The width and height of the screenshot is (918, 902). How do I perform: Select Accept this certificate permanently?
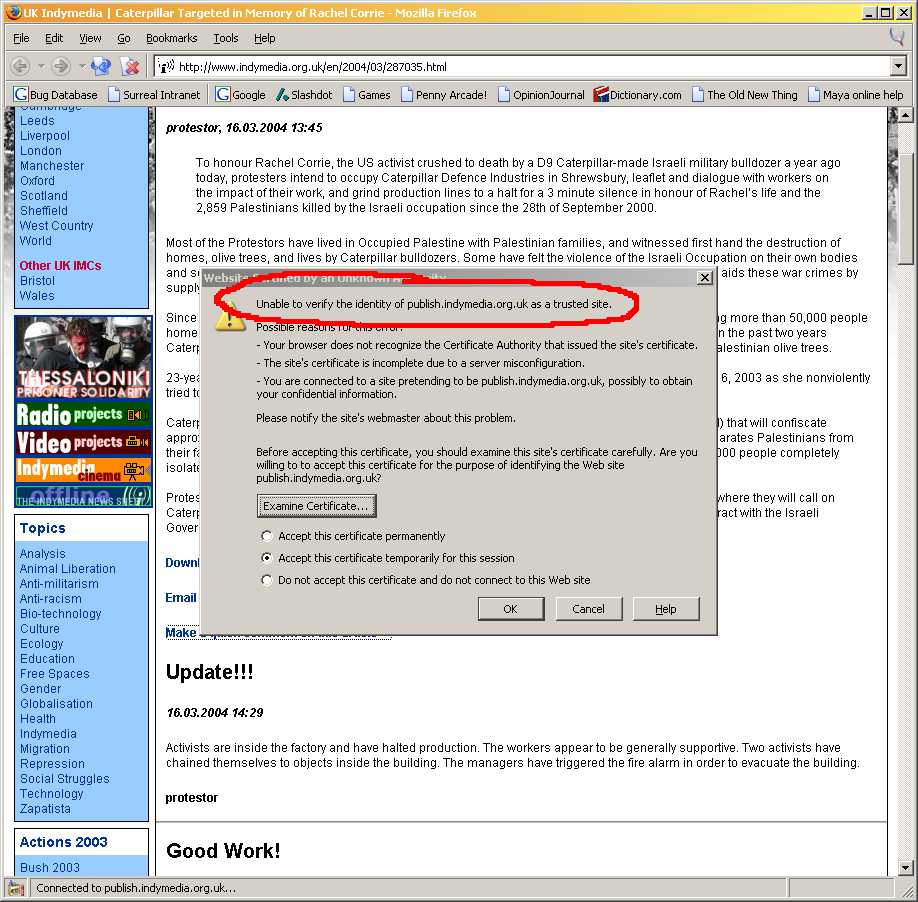(x=266, y=537)
